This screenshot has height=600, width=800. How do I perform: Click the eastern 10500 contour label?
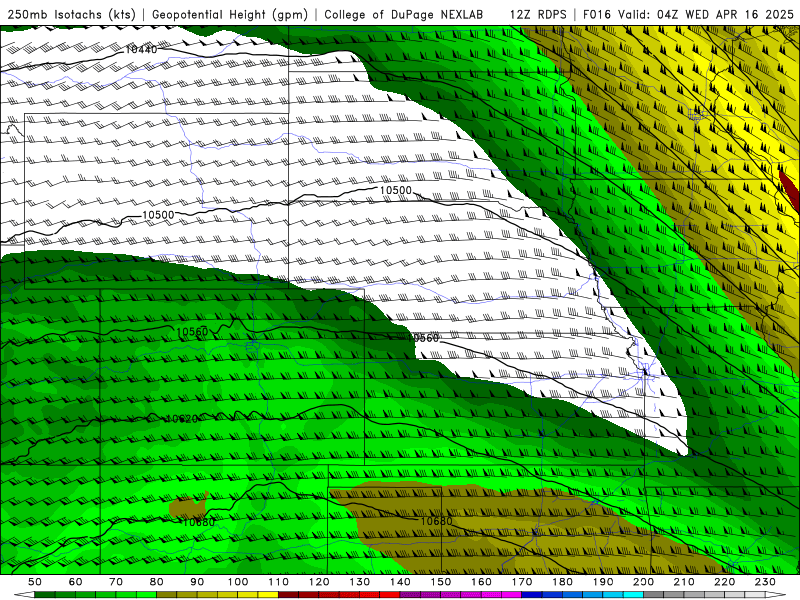coord(395,190)
